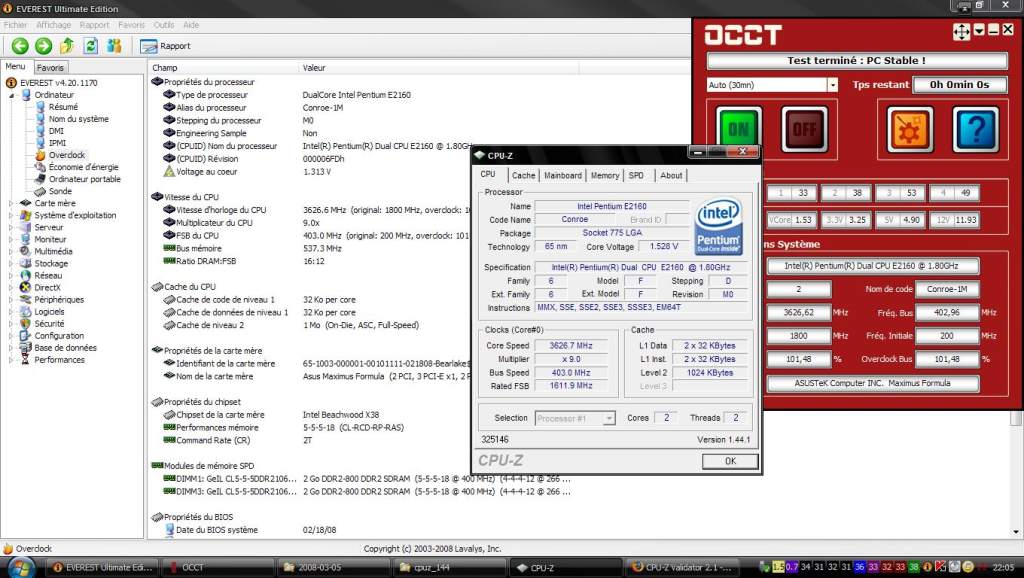The height and width of the screenshot is (578, 1024).
Task: Click the Multimédia icon in the tree
Action: click(25, 251)
